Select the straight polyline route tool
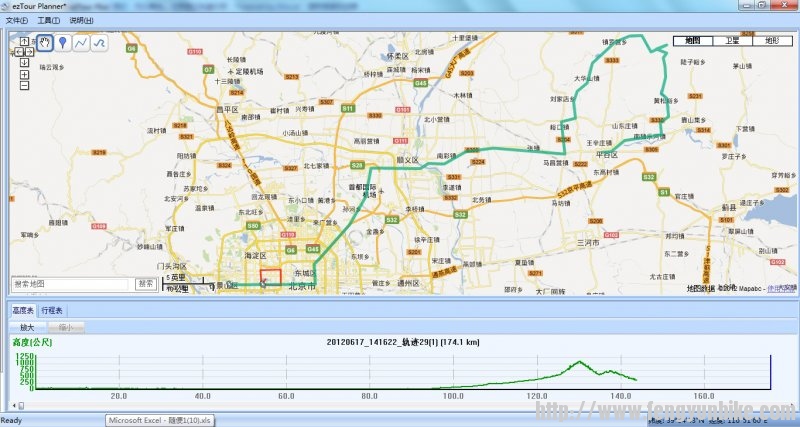The height and width of the screenshot is (427, 800). 82,43
